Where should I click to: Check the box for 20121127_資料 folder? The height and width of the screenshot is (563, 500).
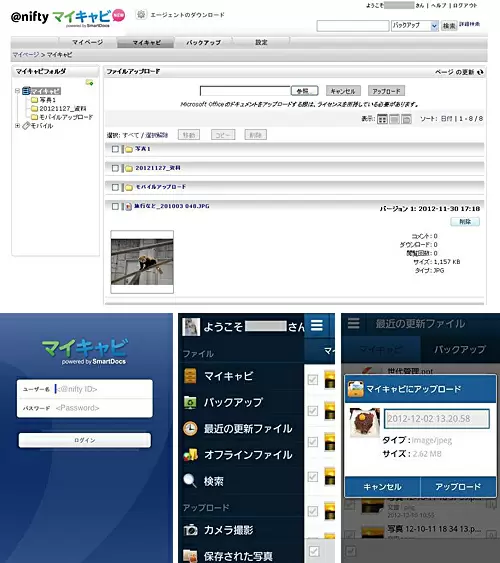coord(115,168)
